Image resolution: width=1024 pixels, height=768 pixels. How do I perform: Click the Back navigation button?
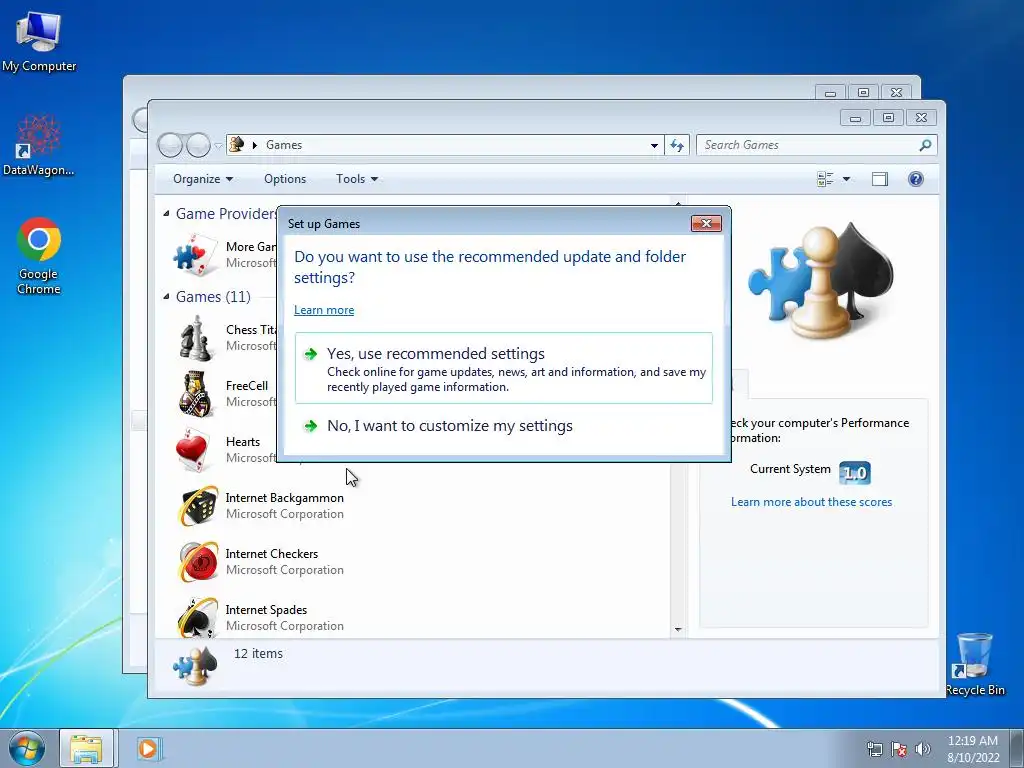170,145
